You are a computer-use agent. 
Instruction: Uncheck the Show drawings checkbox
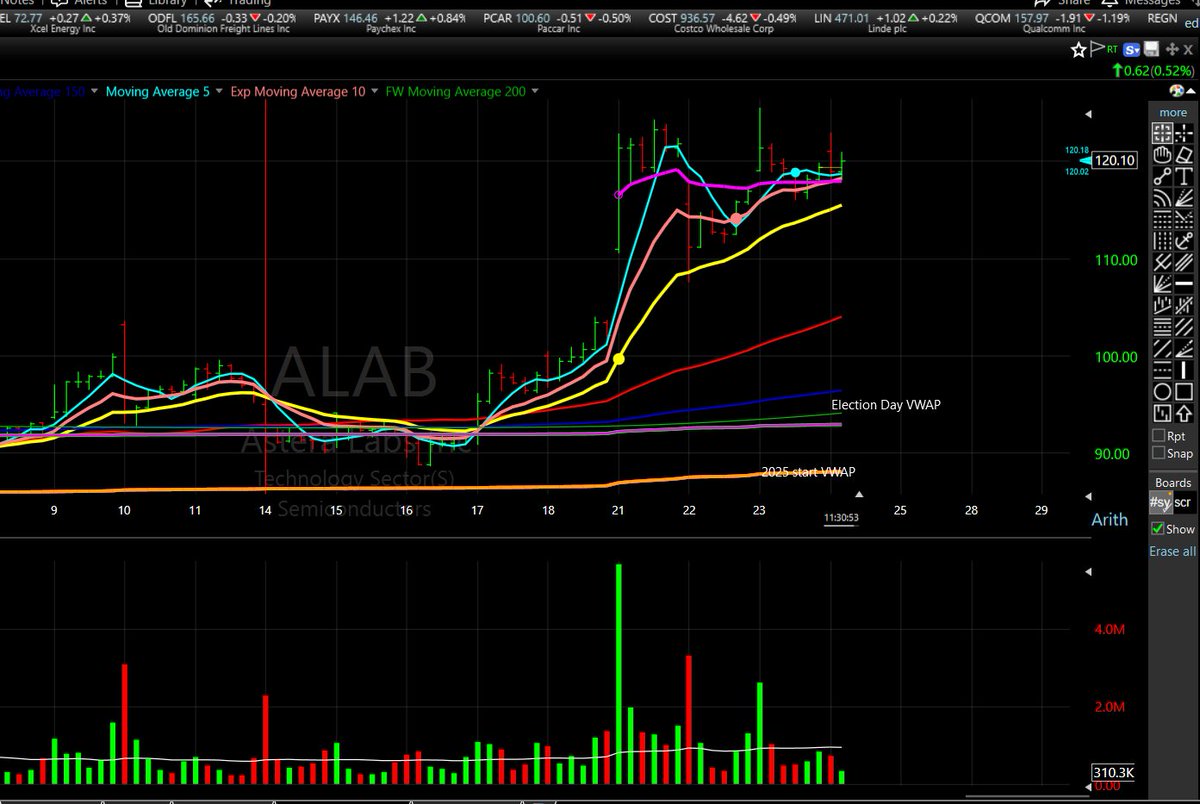pos(1159,529)
